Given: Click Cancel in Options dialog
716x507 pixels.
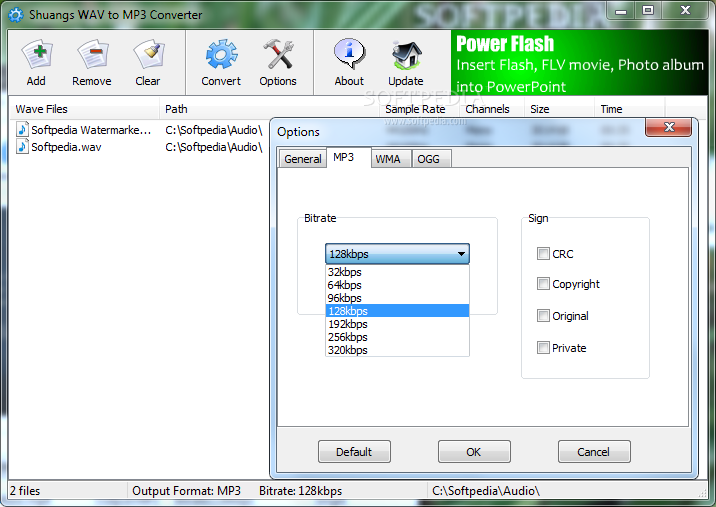Looking at the screenshot, I should 594,452.
